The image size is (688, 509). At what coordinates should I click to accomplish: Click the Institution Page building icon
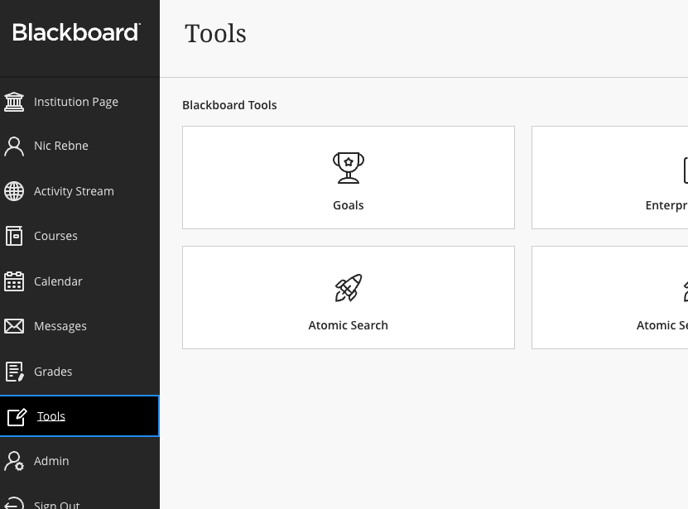tap(14, 102)
